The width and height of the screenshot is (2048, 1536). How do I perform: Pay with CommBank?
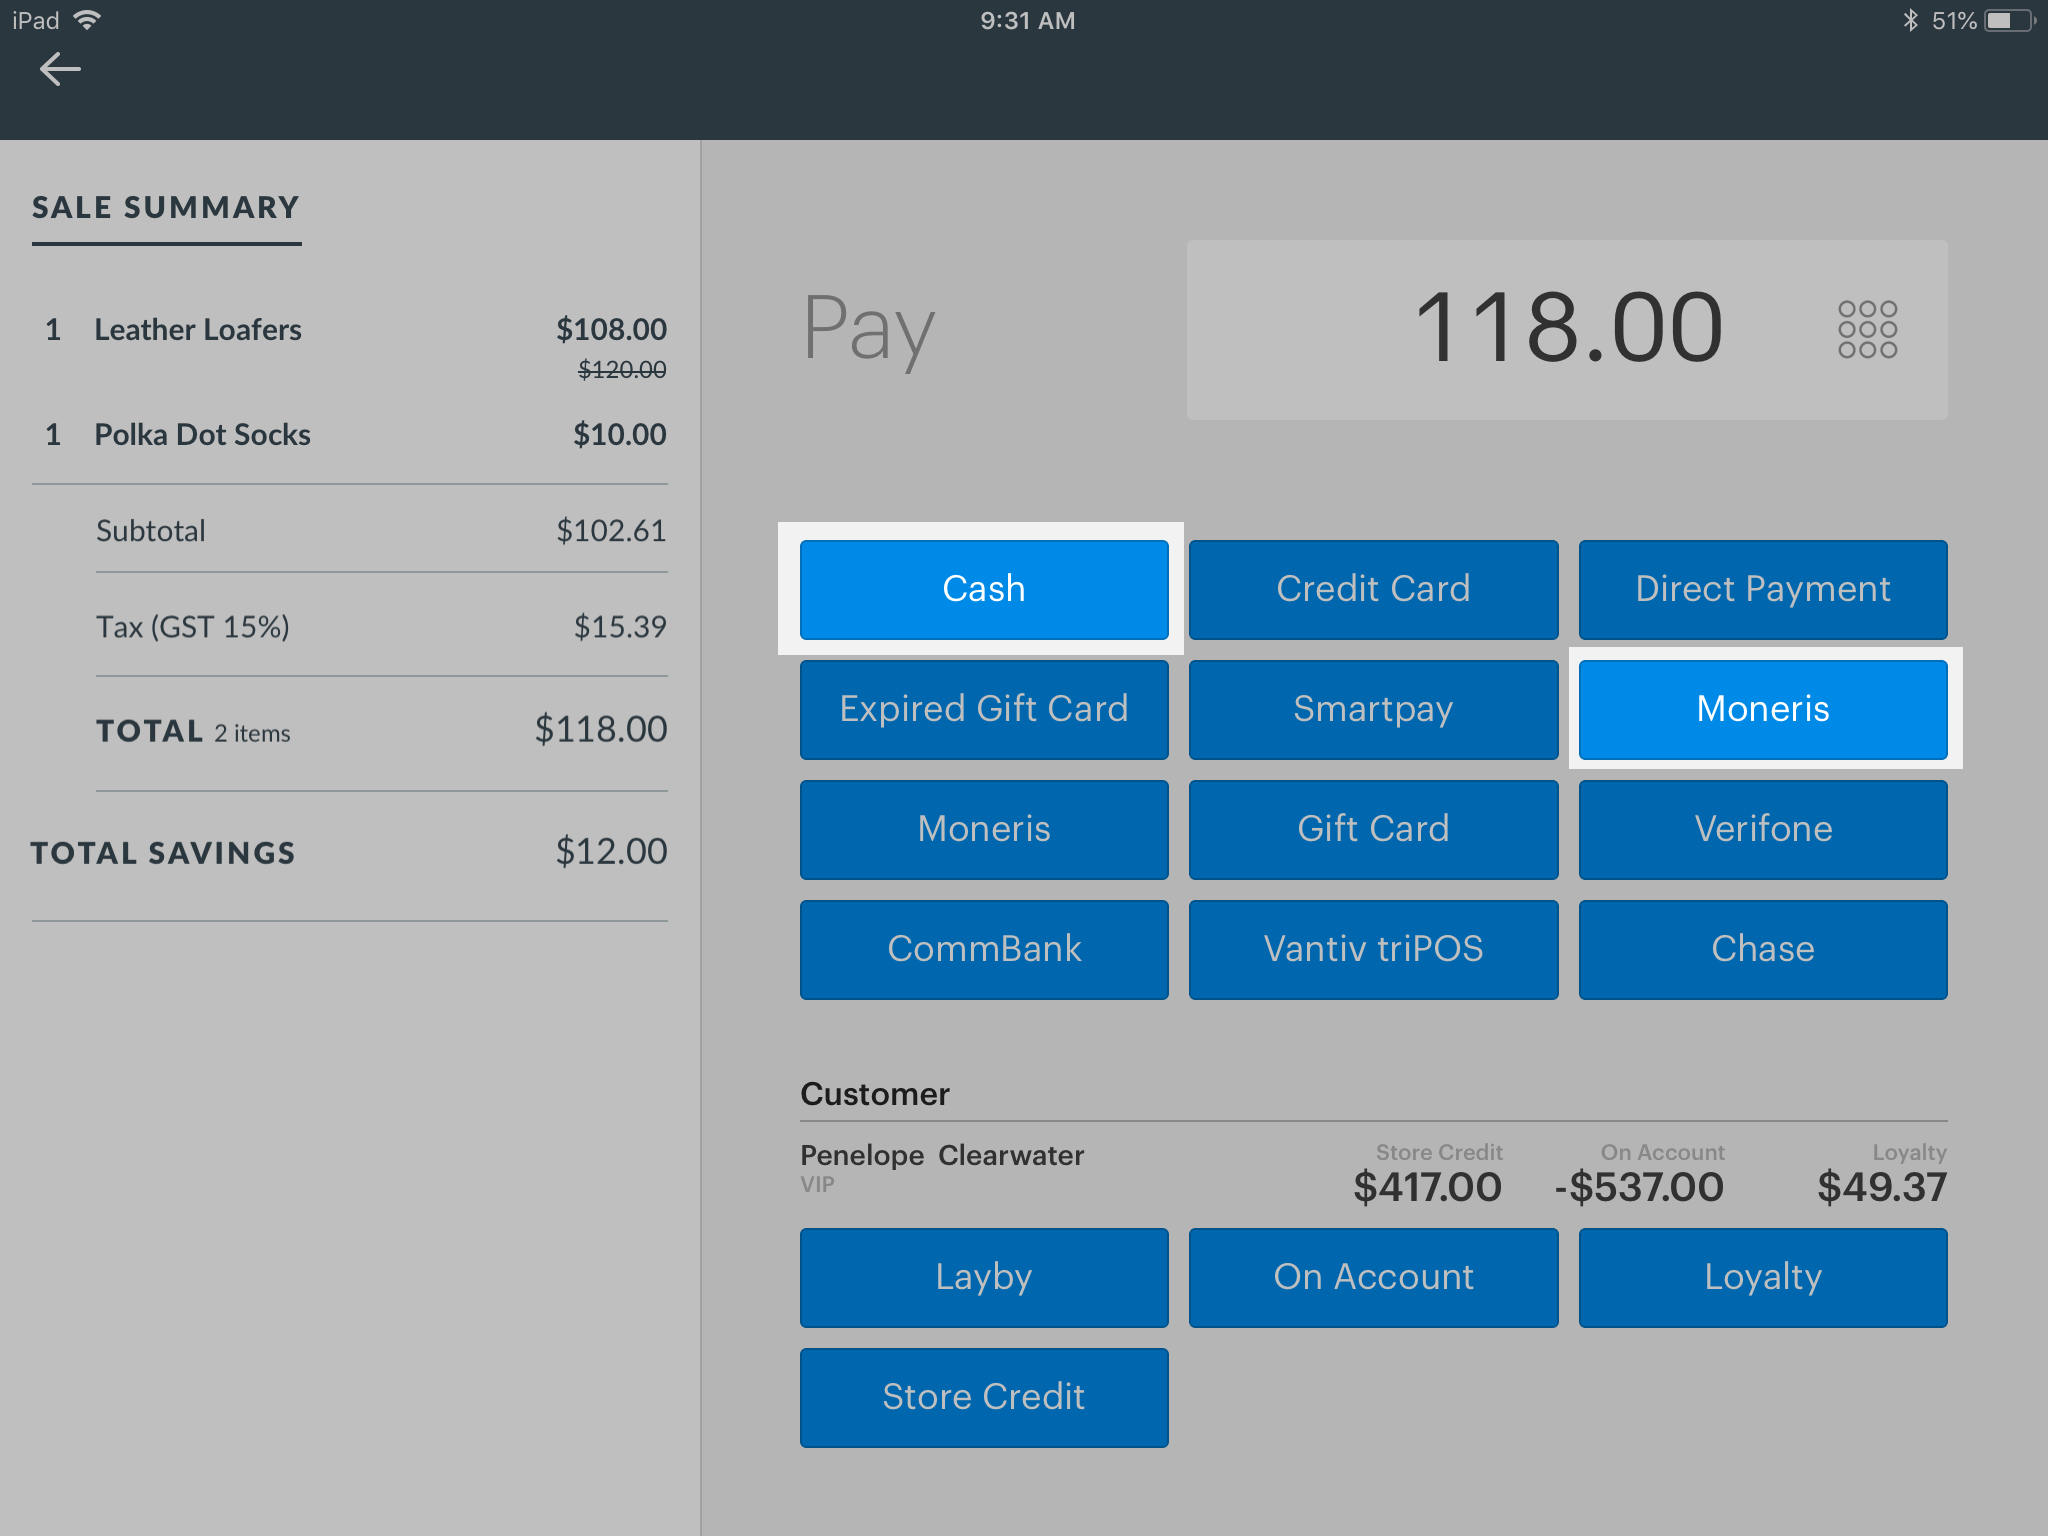pos(983,949)
